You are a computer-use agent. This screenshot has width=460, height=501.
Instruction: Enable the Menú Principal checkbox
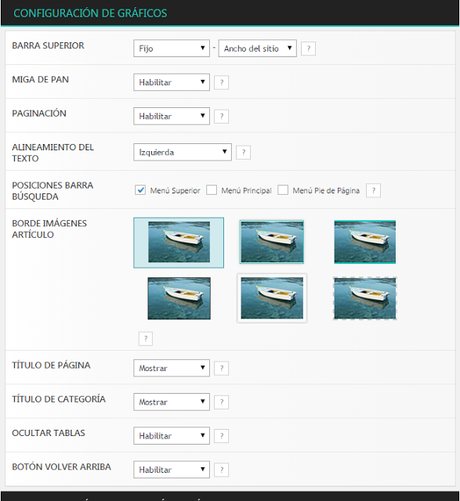click(x=211, y=190)
